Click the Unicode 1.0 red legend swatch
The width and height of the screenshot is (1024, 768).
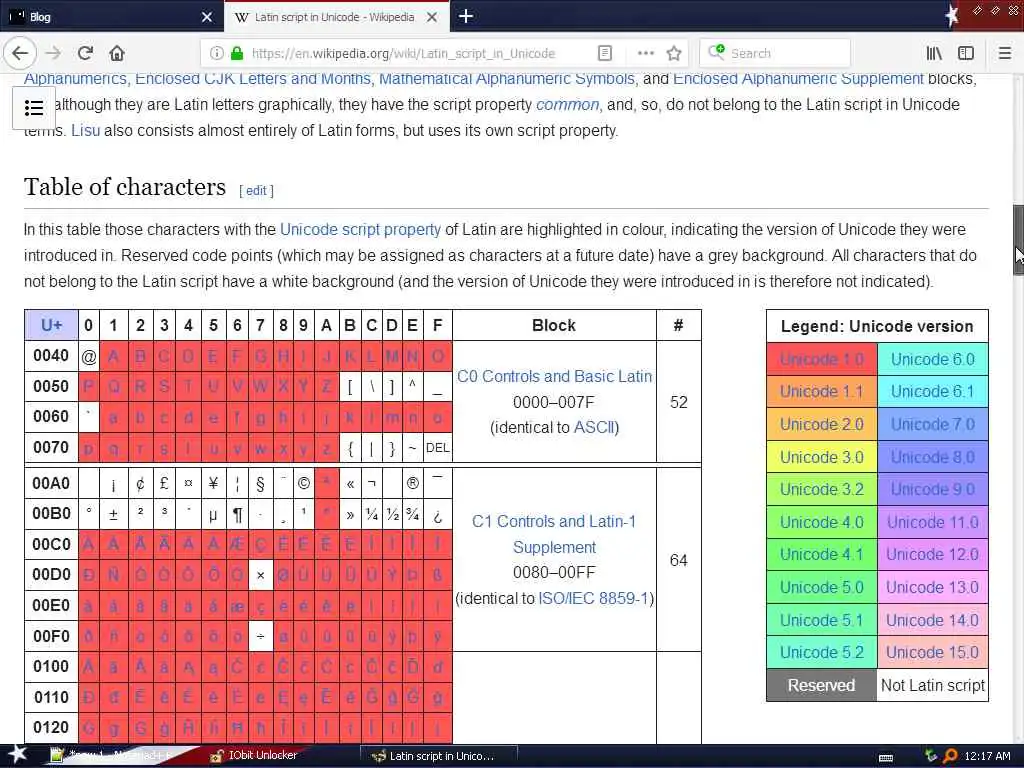point(822,359)
